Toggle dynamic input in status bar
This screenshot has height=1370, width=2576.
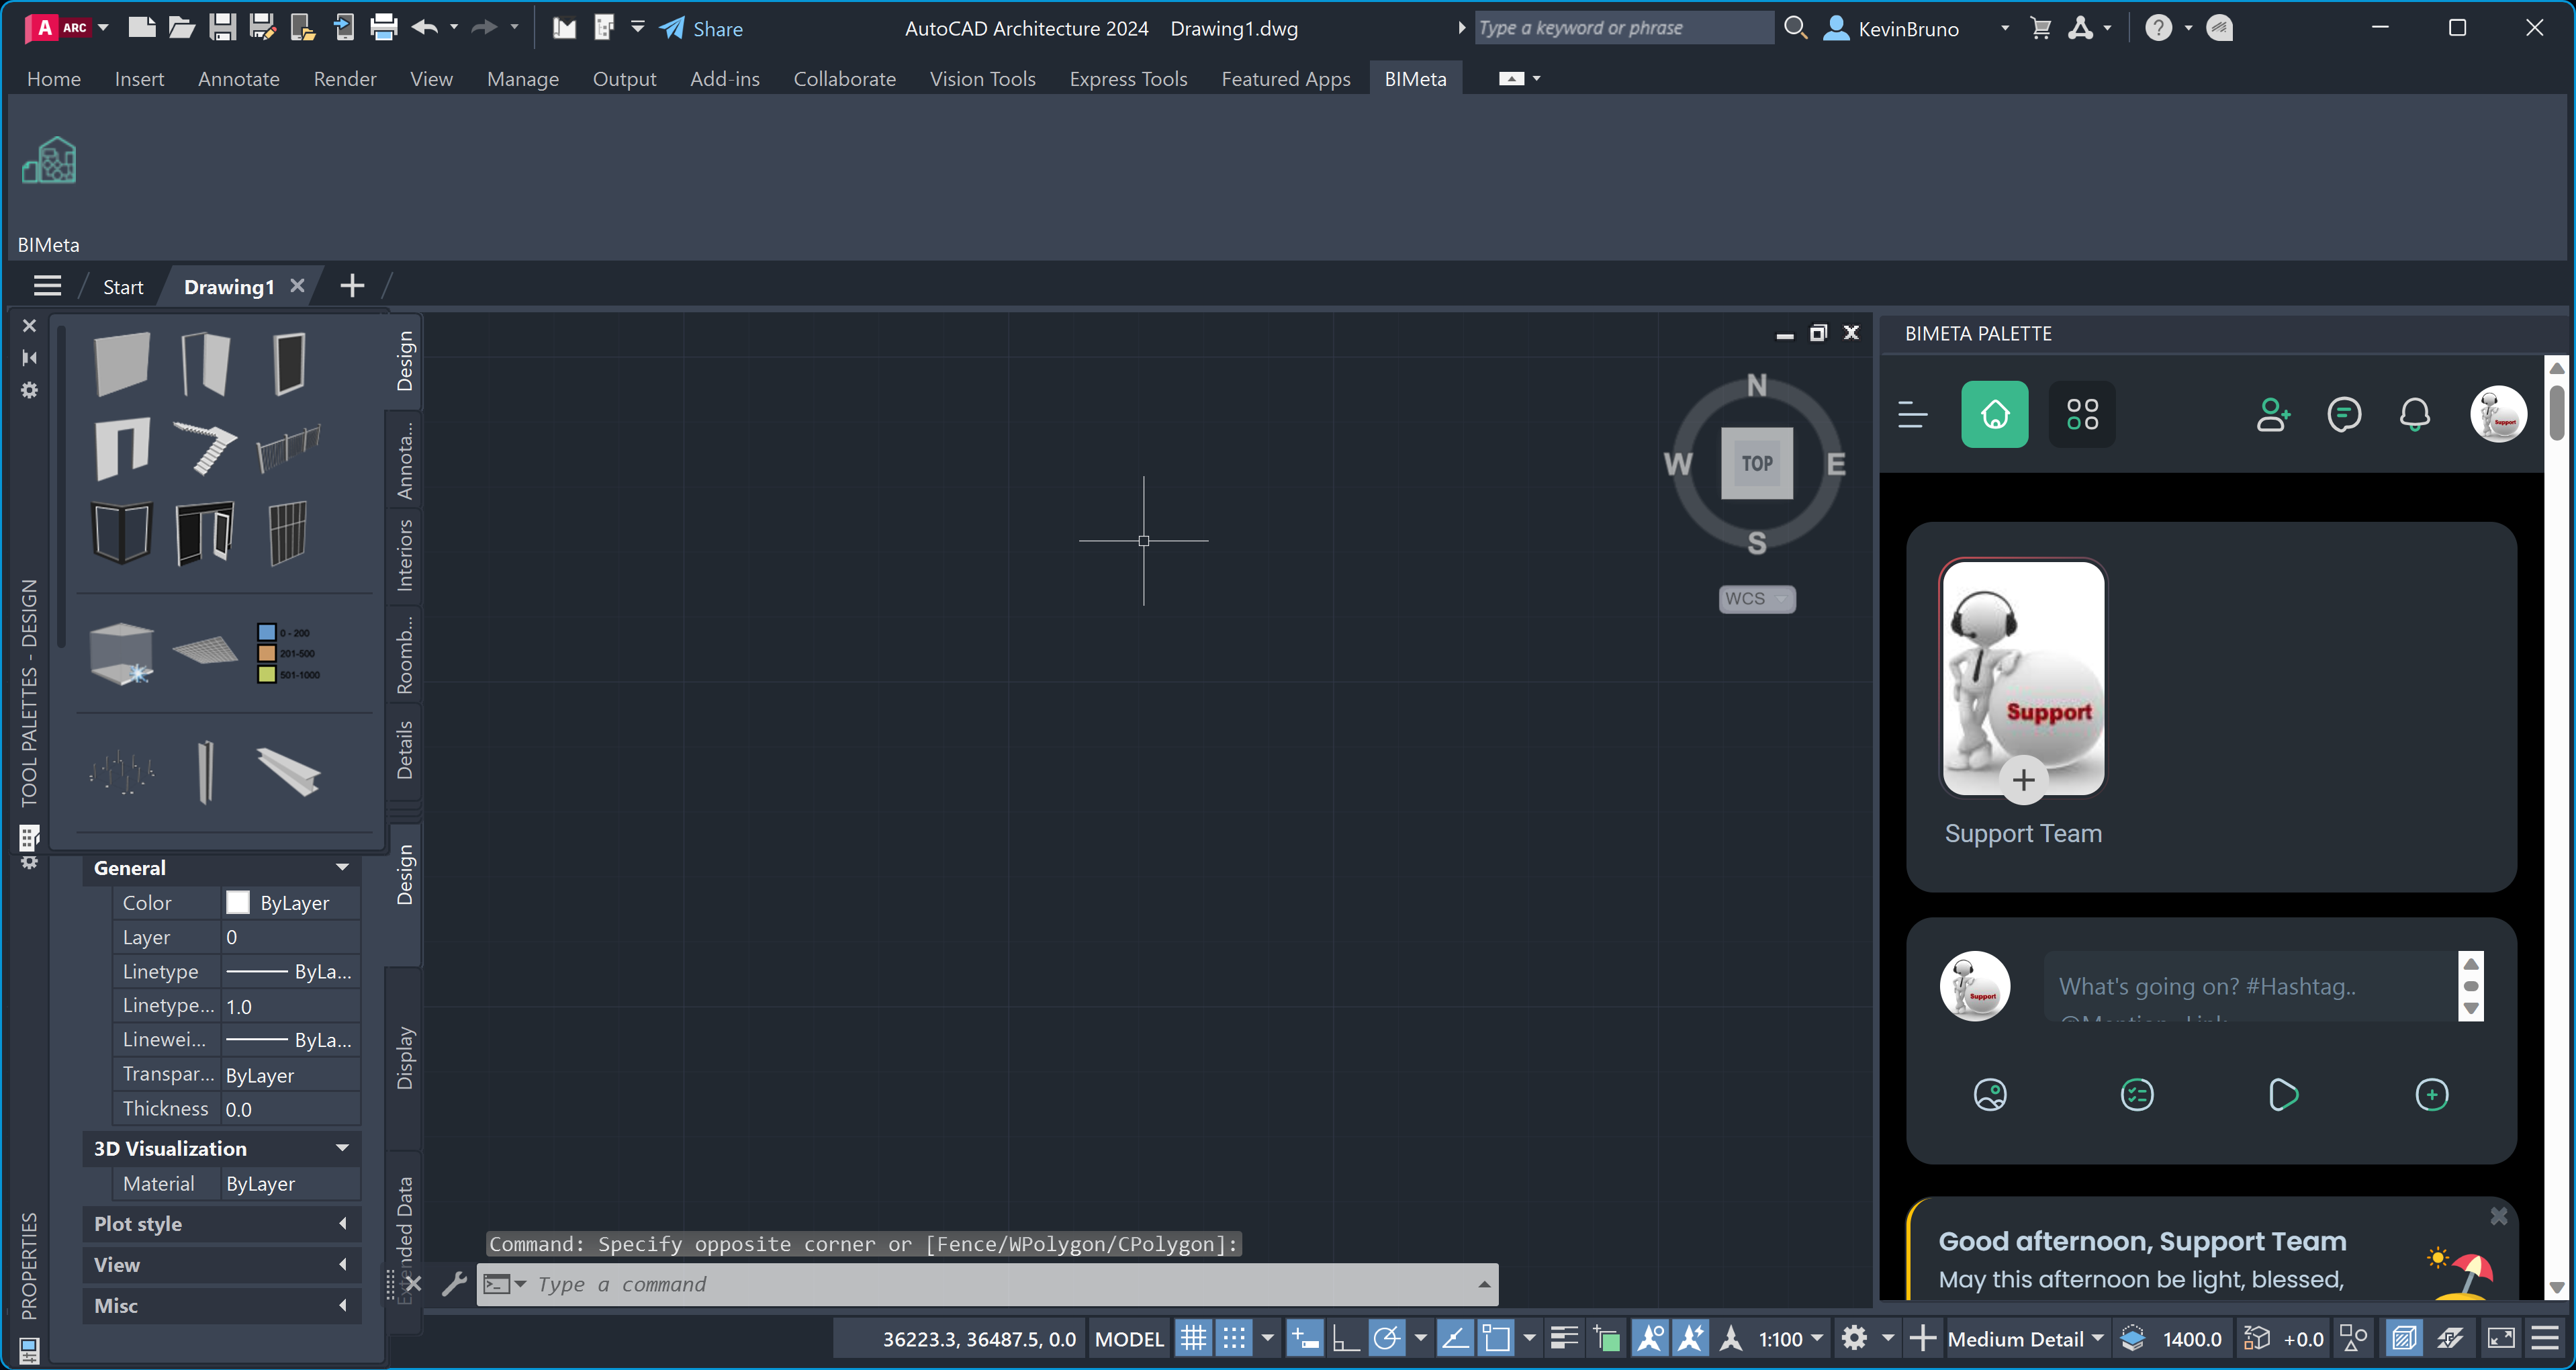point(1305,1339)
